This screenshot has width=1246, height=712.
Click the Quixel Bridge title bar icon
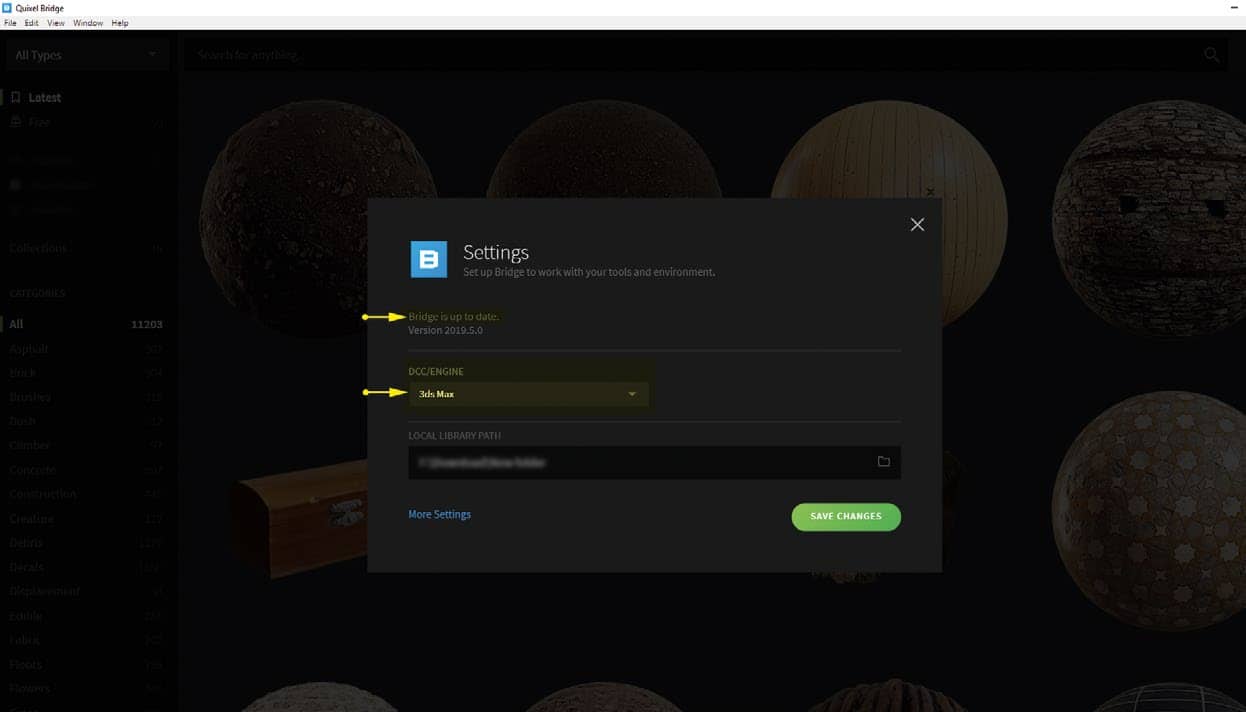[x=8, y=8]
